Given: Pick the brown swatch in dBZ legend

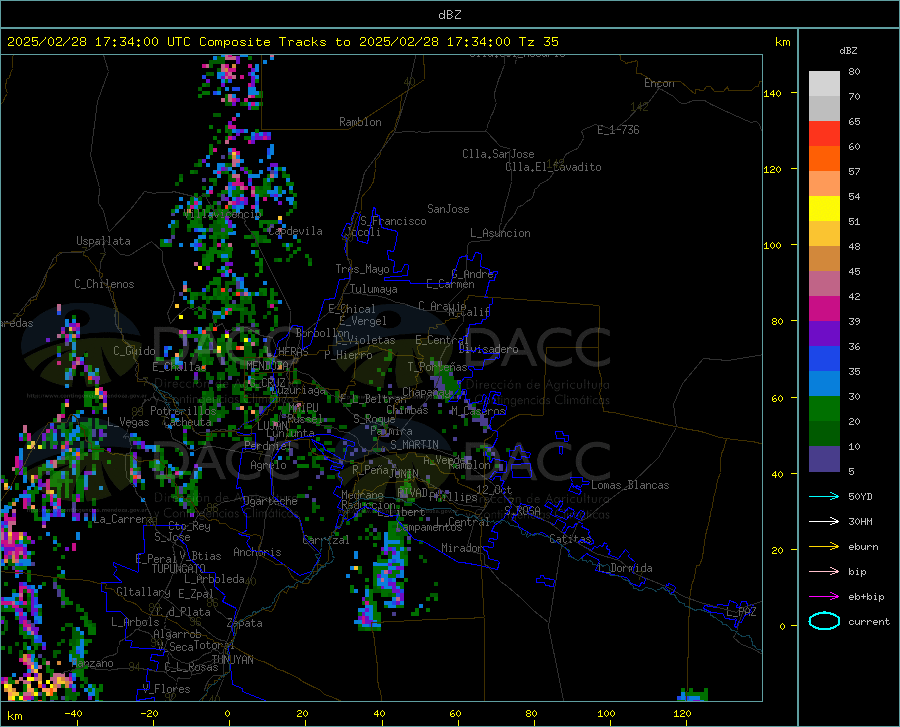Looking at the screenshot, I should (x=824, y=259).
